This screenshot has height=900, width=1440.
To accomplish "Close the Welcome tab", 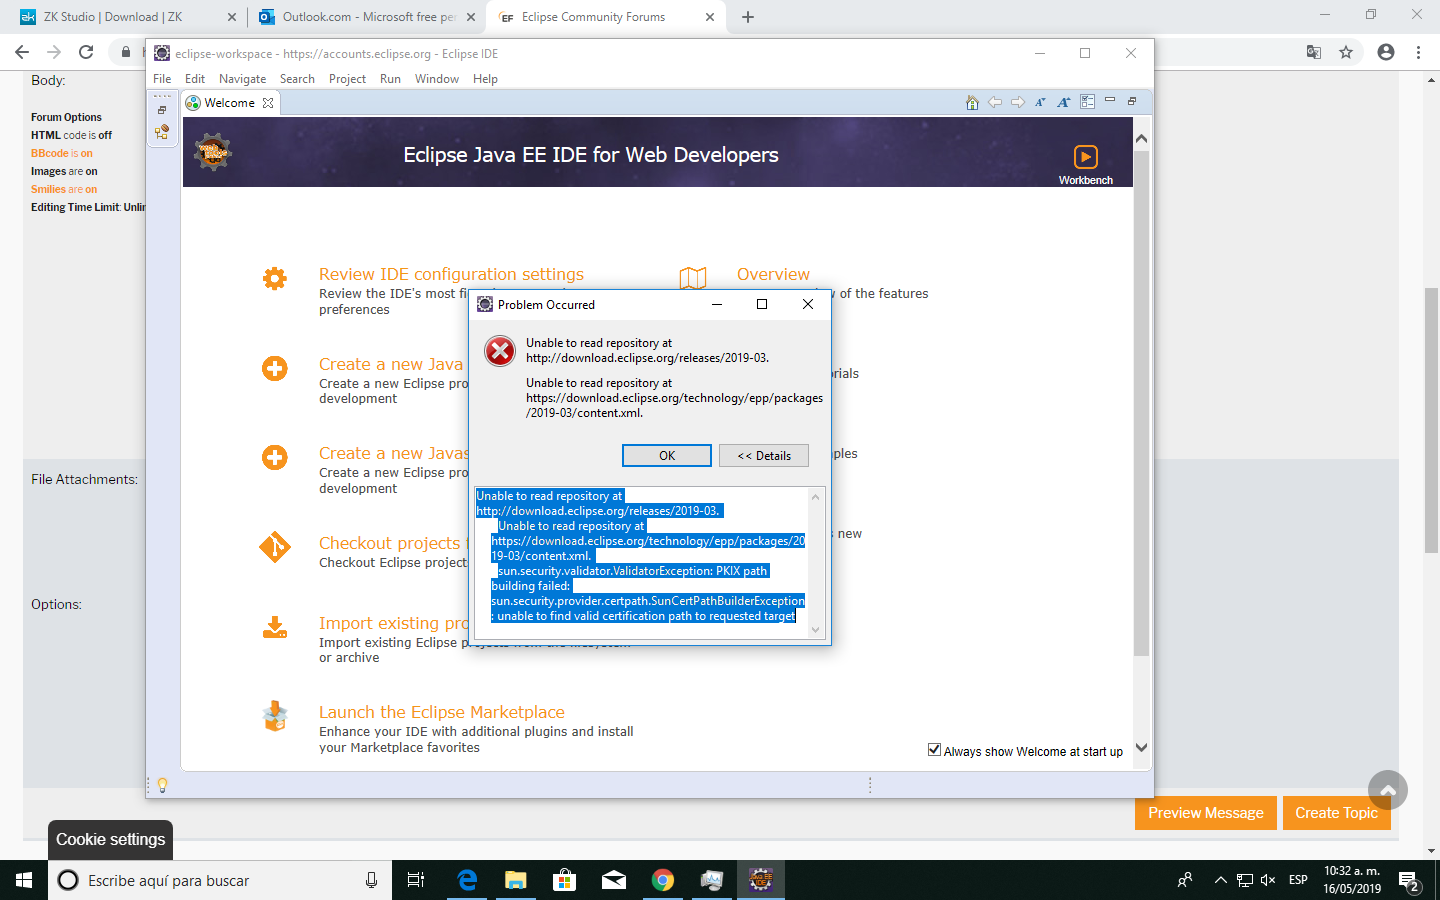I will coord(268,103).
